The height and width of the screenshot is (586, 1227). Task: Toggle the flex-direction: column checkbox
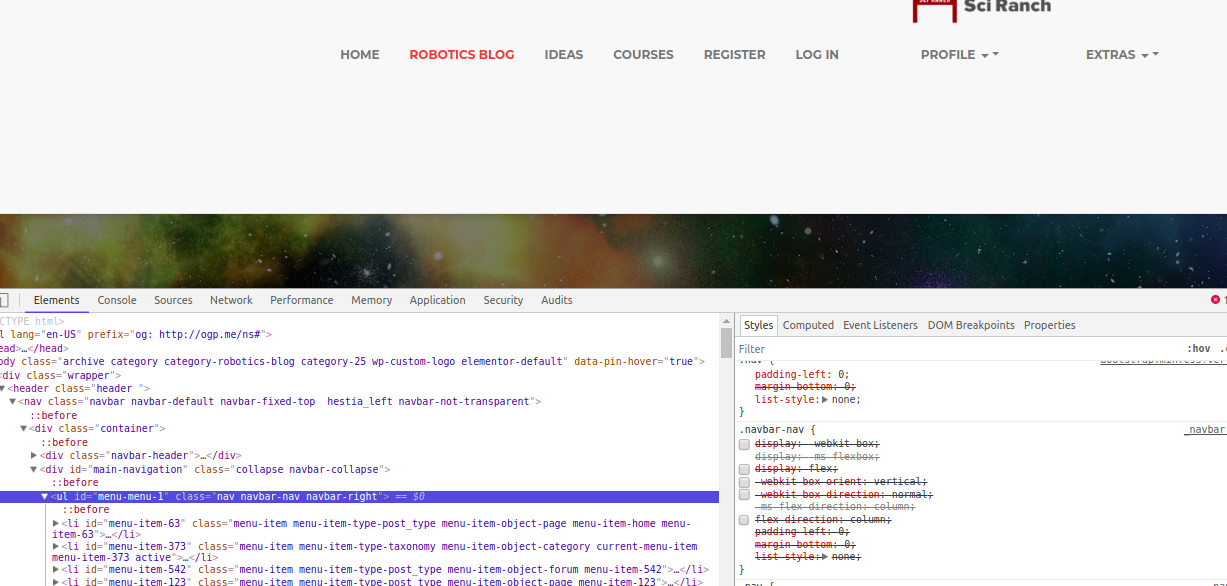coord(744,520)
